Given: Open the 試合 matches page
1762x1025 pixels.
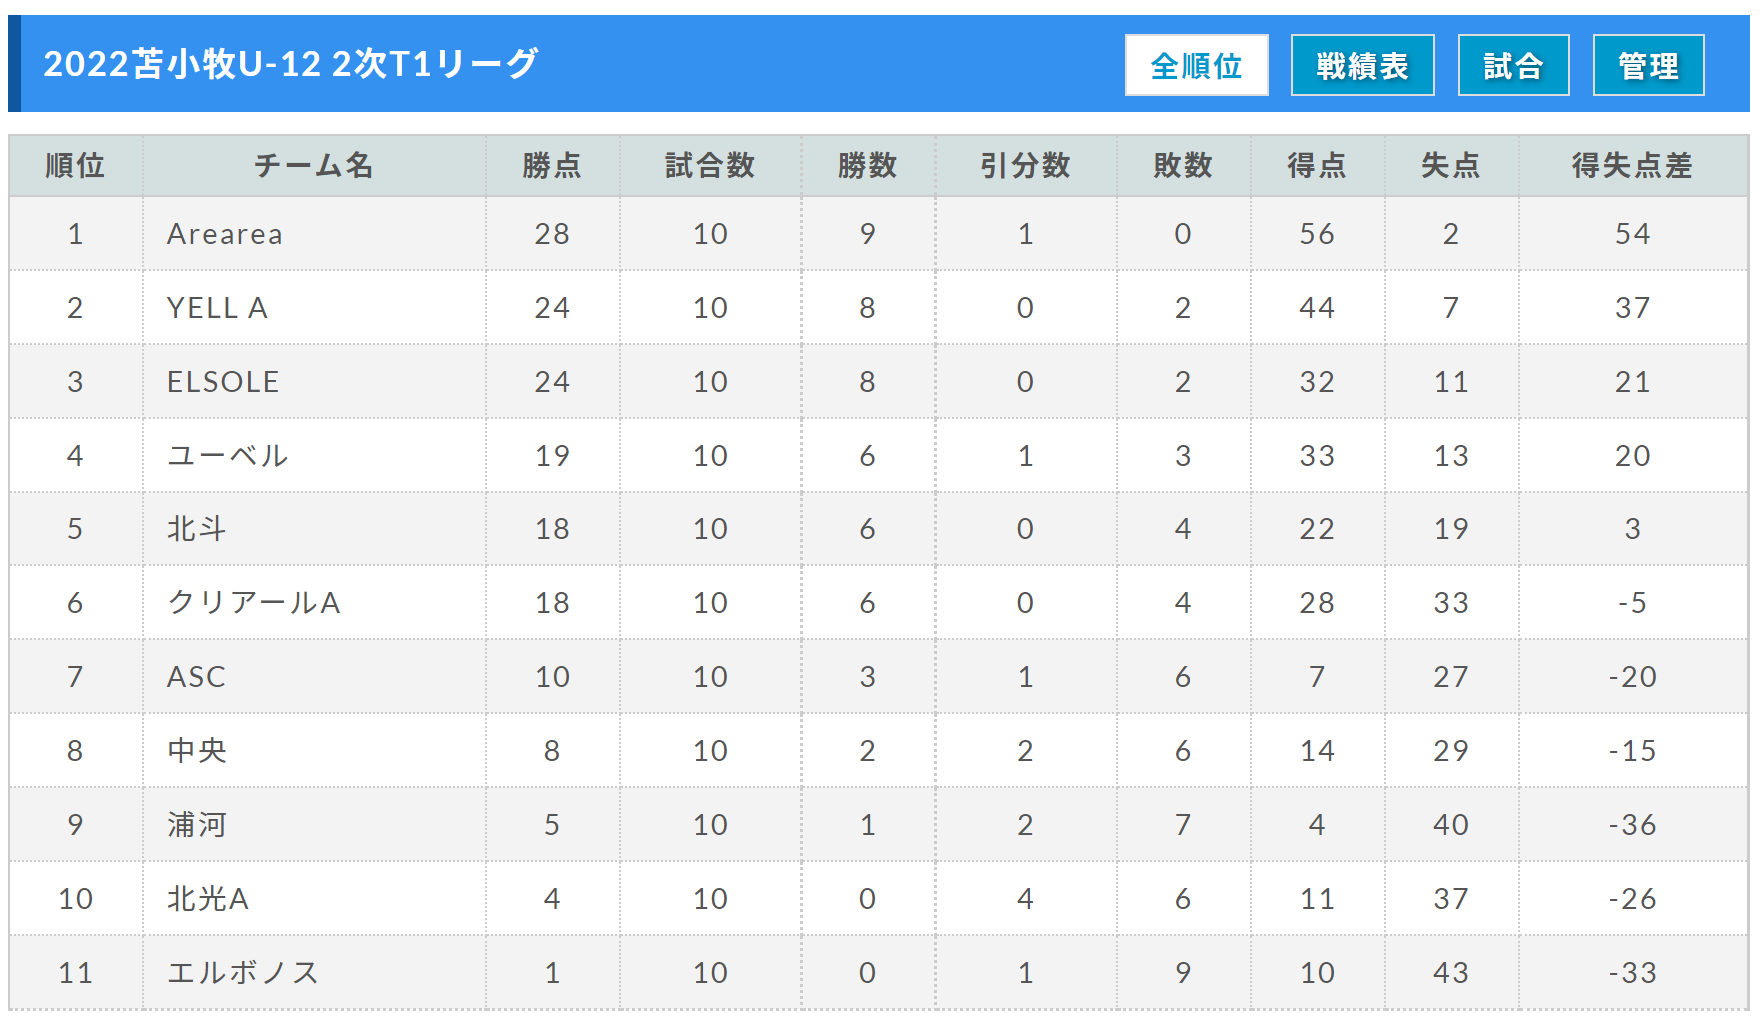Looking at the screenshot, I should 1513,65.
